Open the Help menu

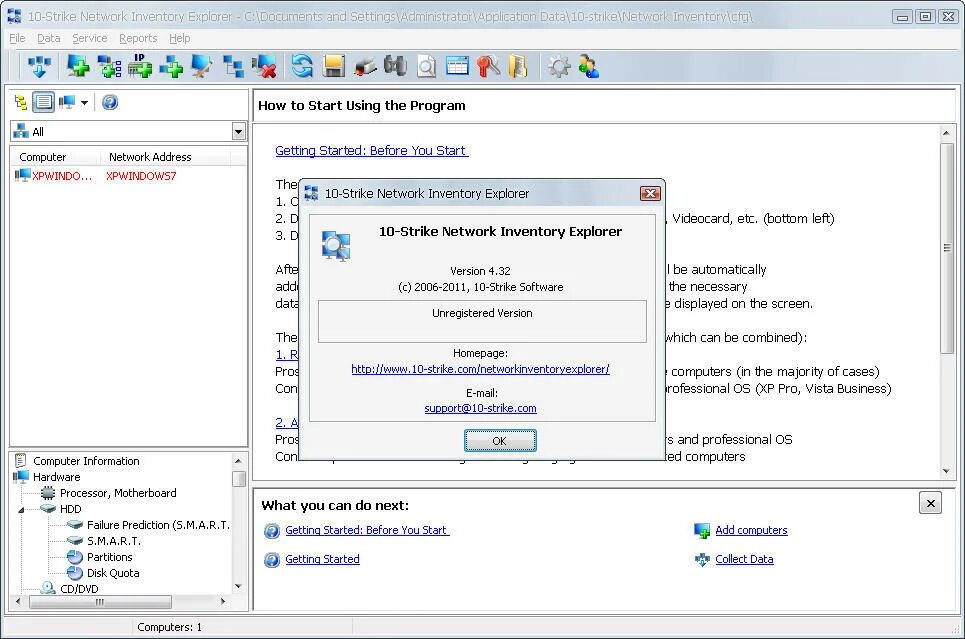pyautogui.click(x=180, y=38)
